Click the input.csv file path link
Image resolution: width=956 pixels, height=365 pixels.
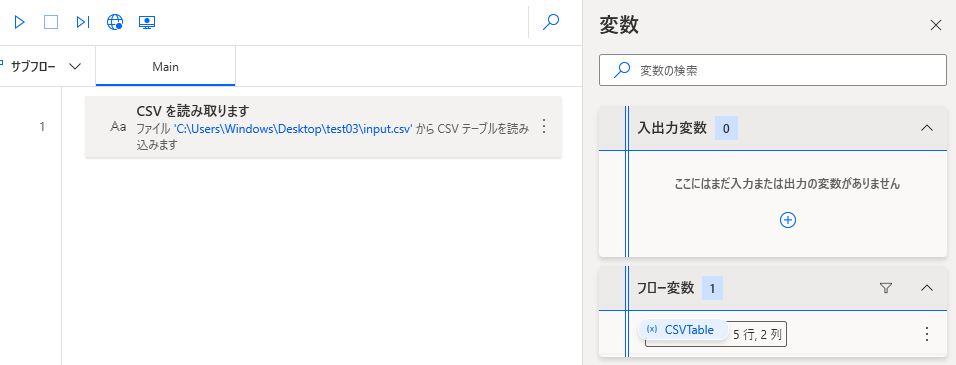click(293, 129)
